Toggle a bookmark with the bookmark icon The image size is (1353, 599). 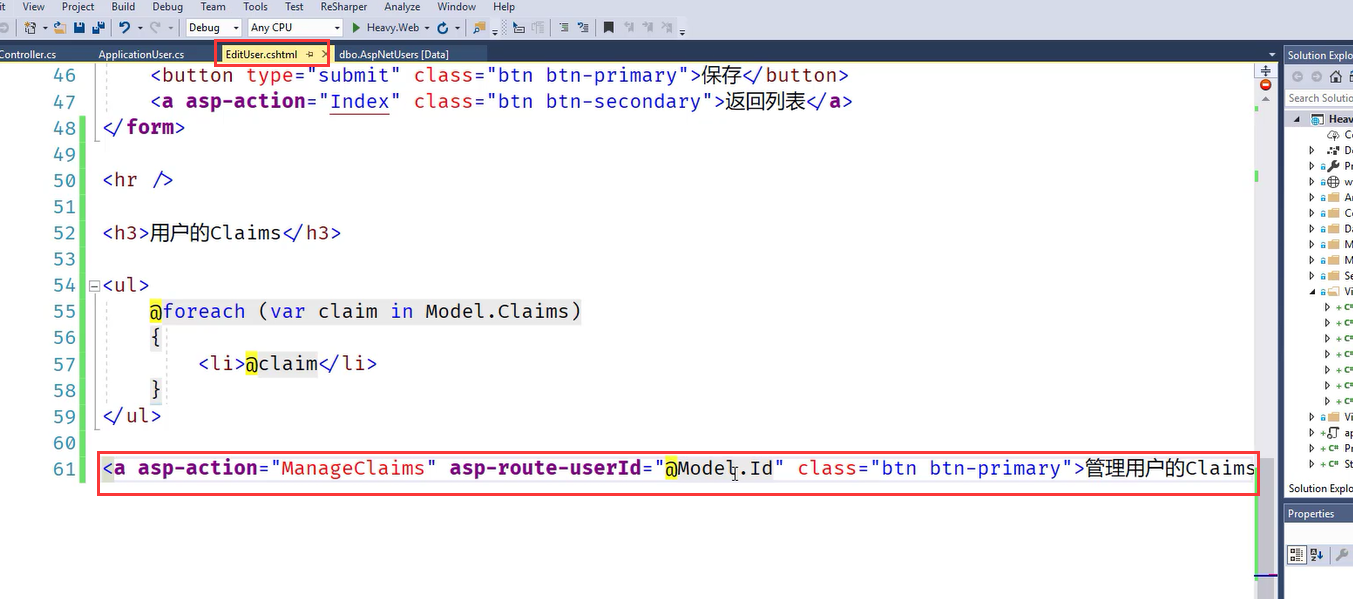coord(608,28)
